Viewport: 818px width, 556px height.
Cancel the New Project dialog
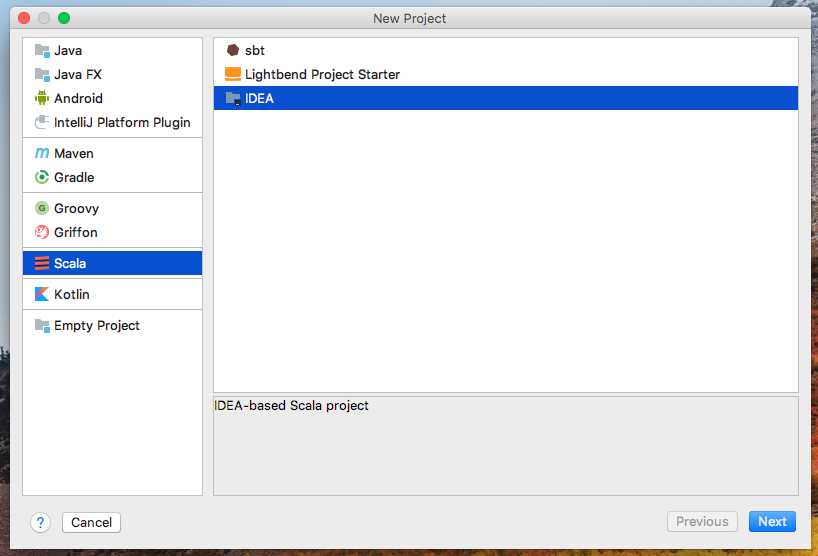click(x=91, y=523)
